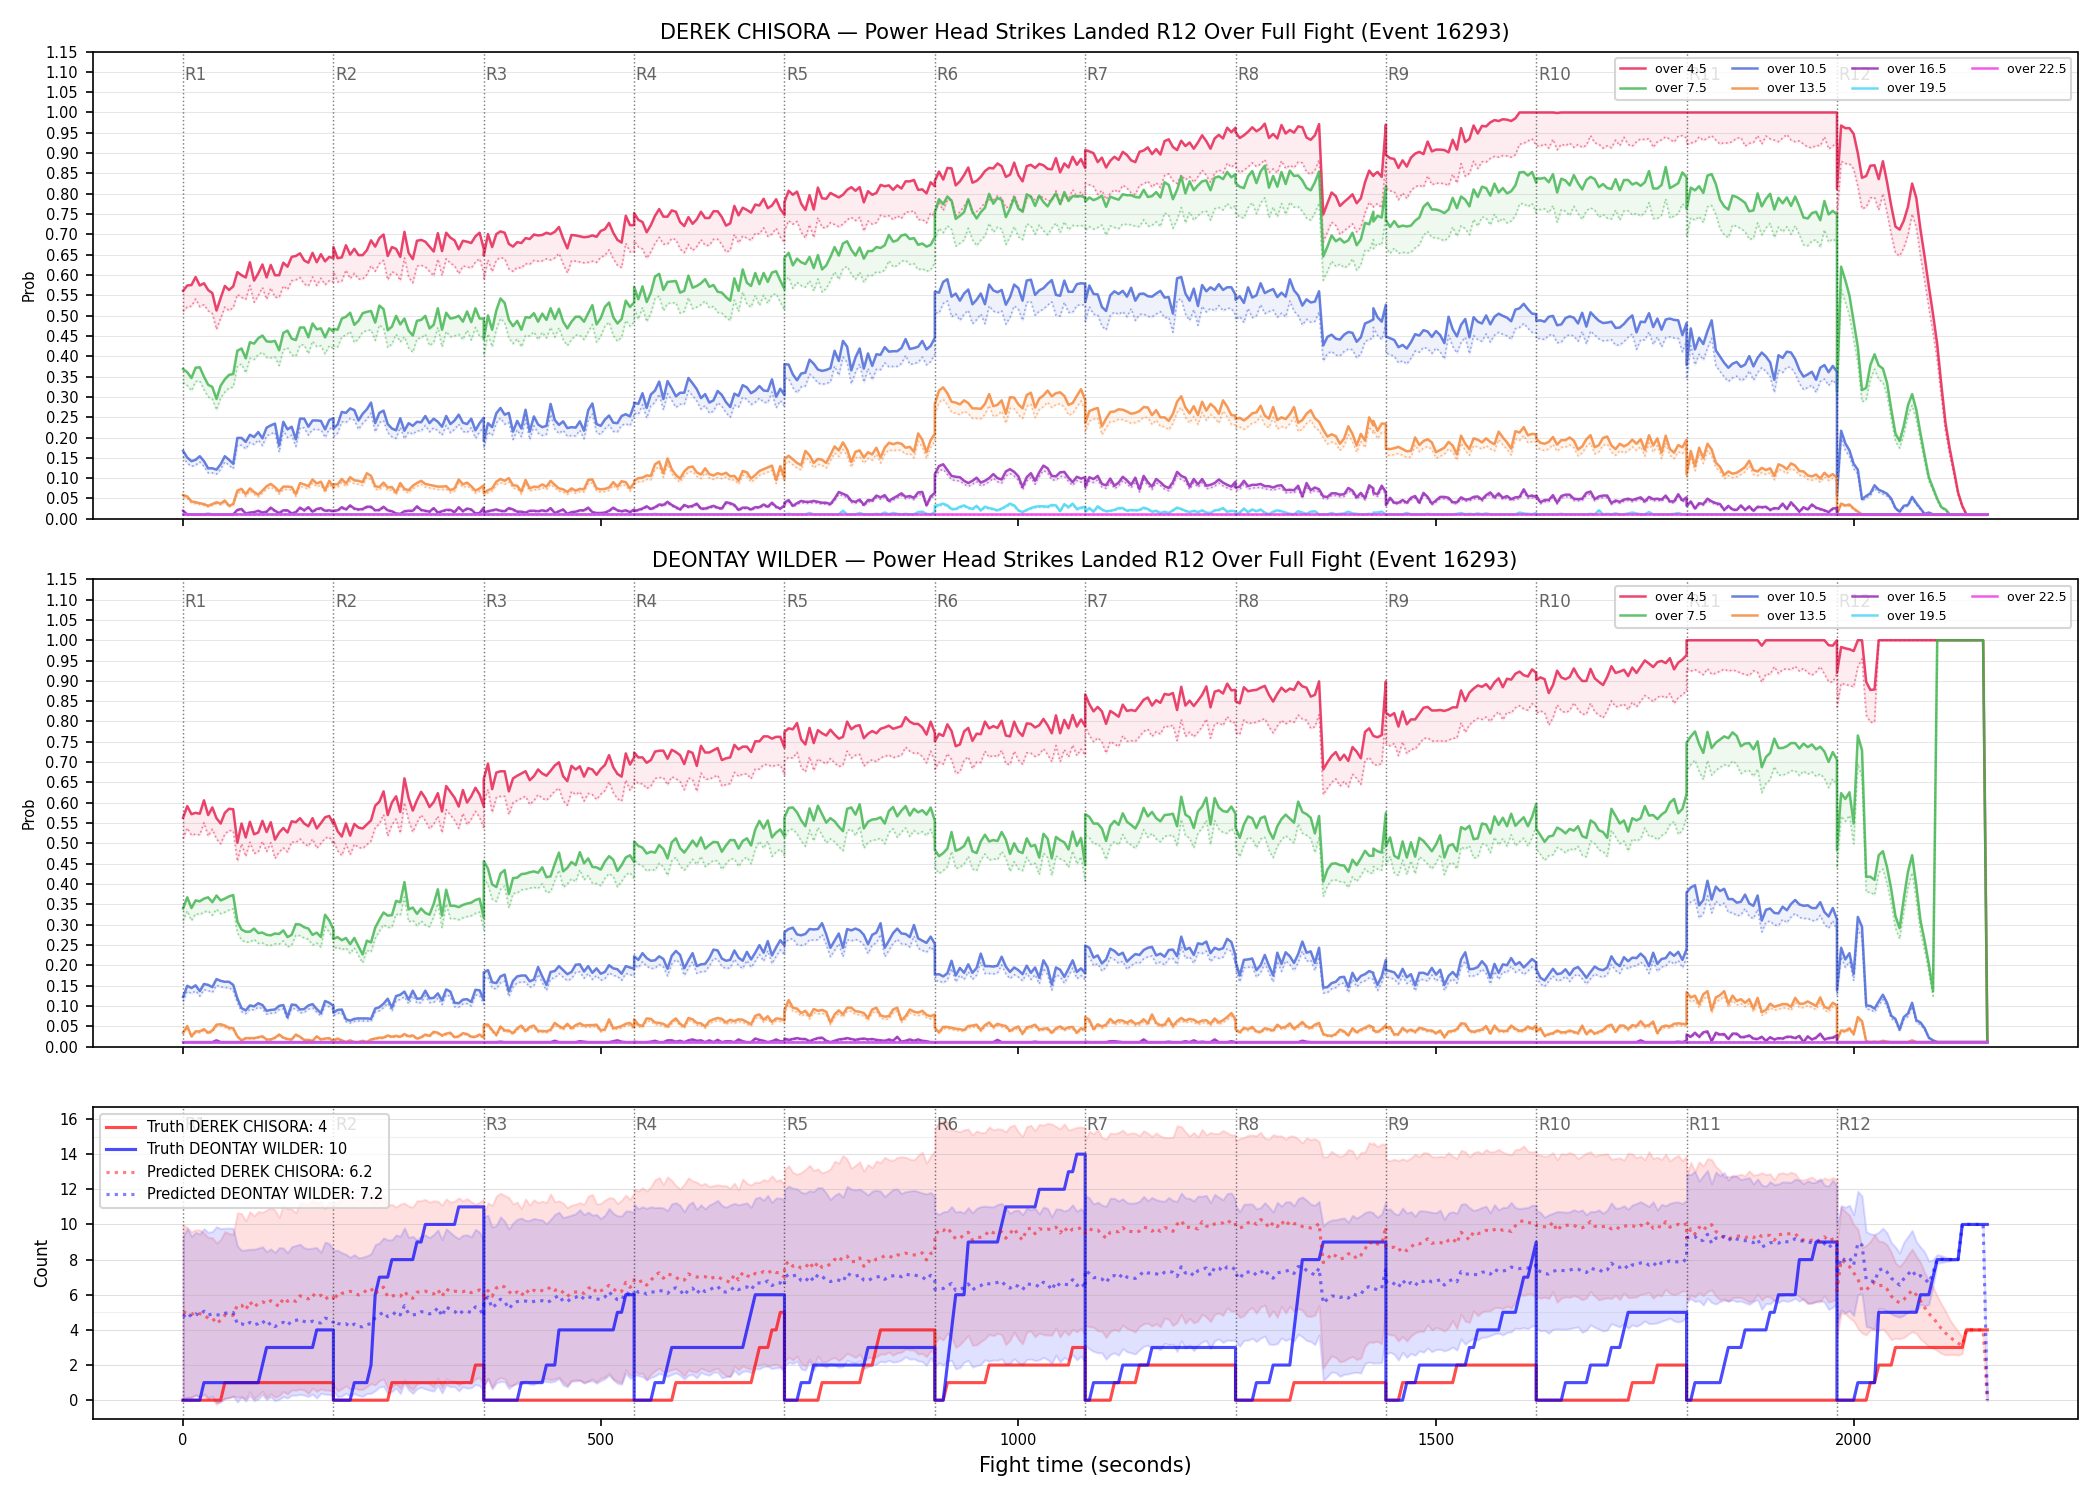Click the R3 label in the Count chart

click(496, 1124)
